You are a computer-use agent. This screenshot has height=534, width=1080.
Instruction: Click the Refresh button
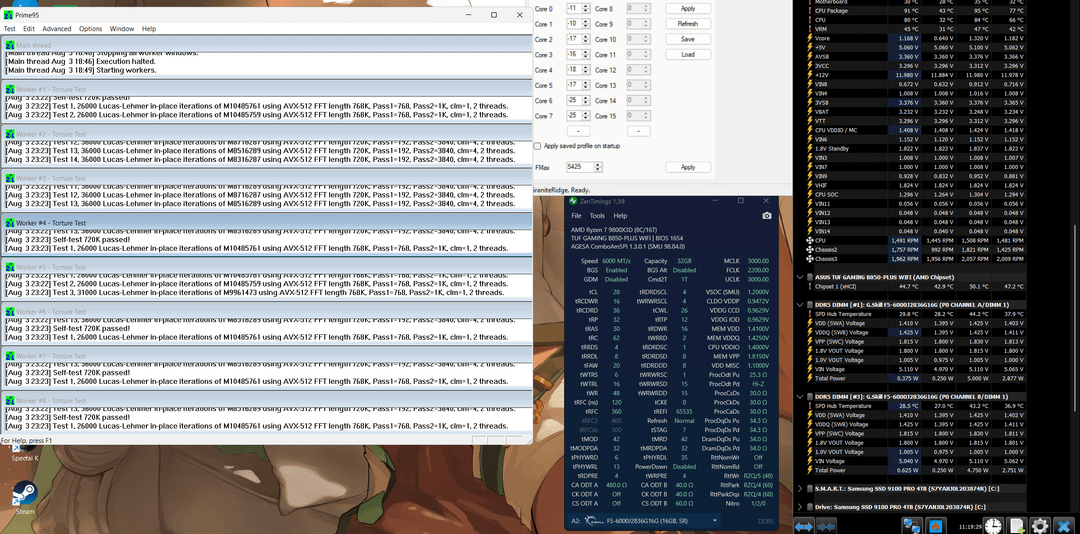coord(688,23)
